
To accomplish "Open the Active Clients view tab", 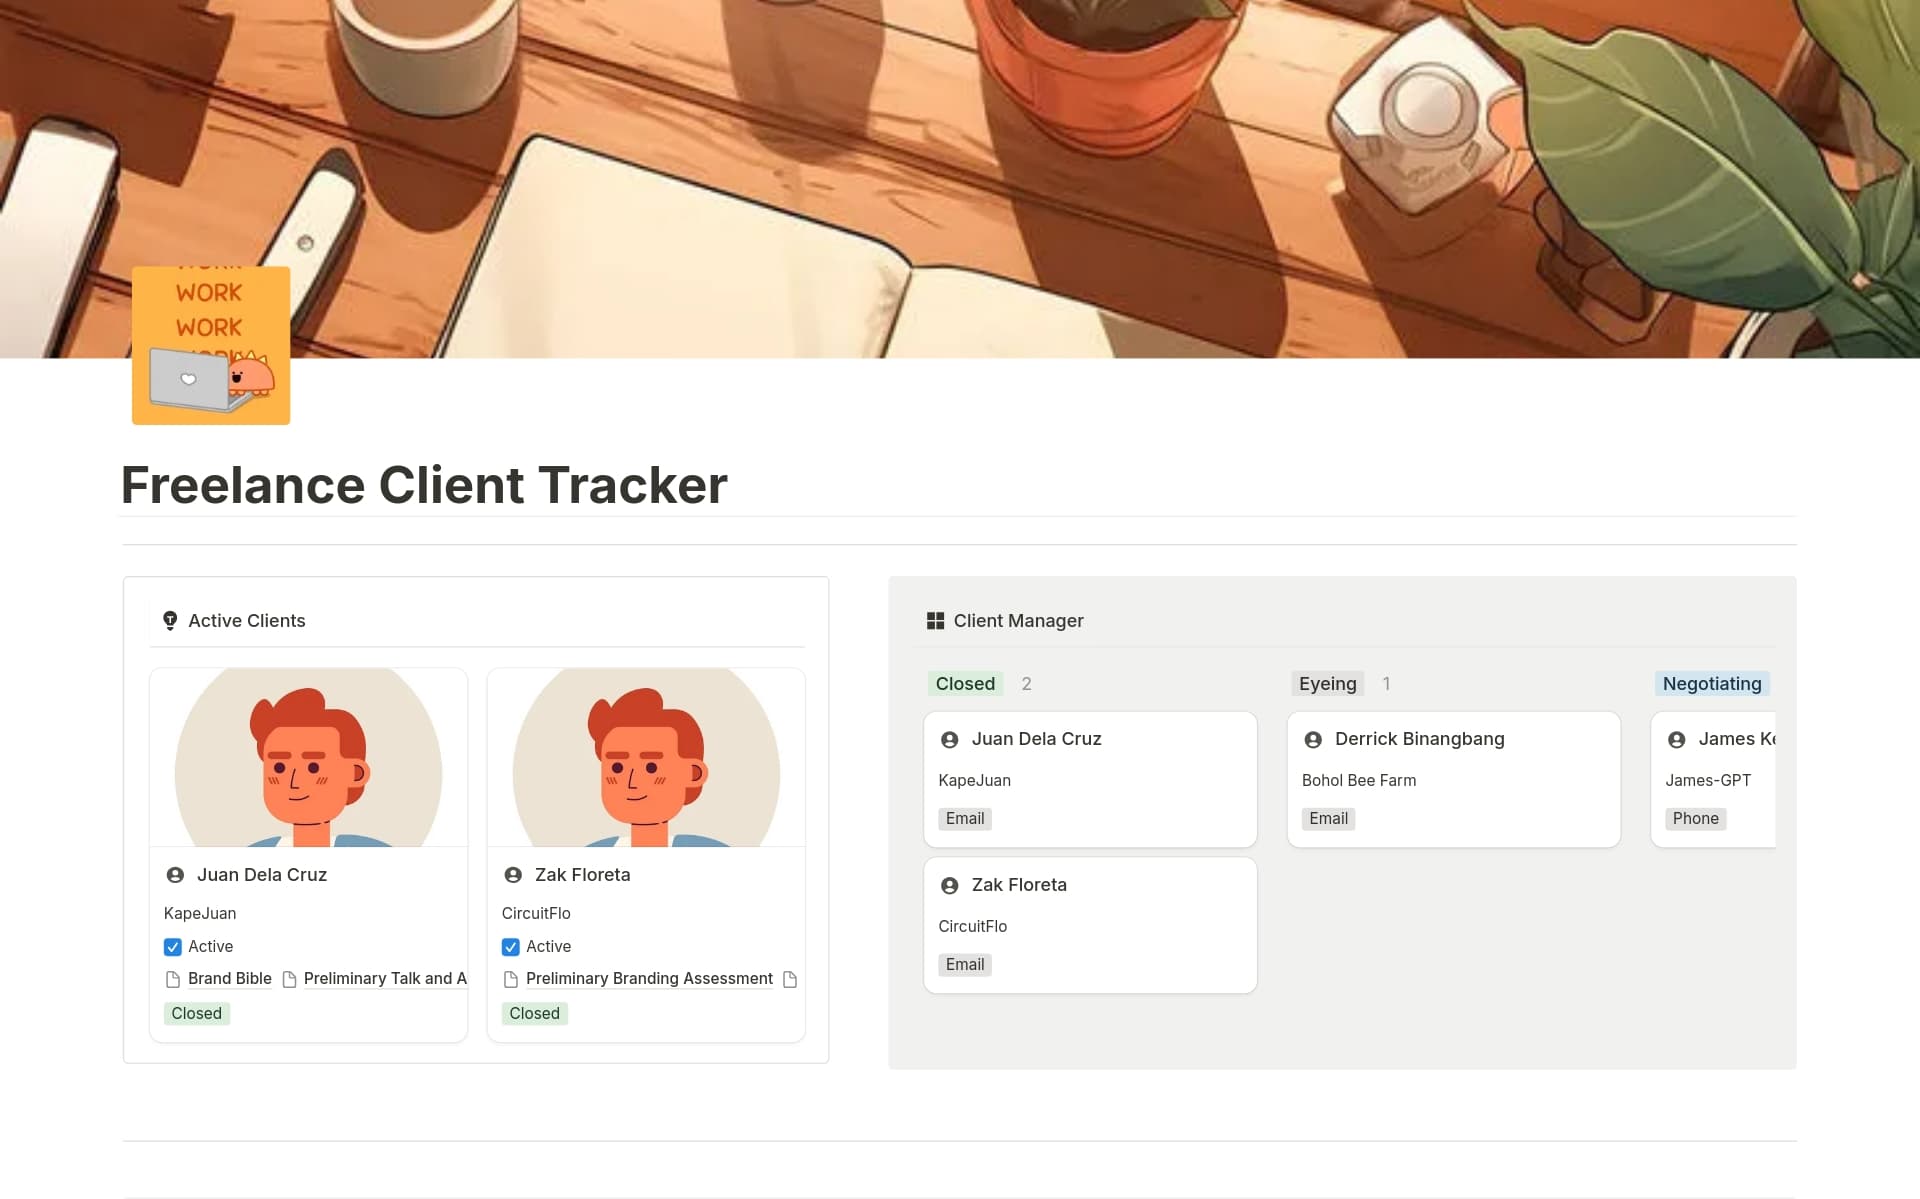I will (246, 621).
